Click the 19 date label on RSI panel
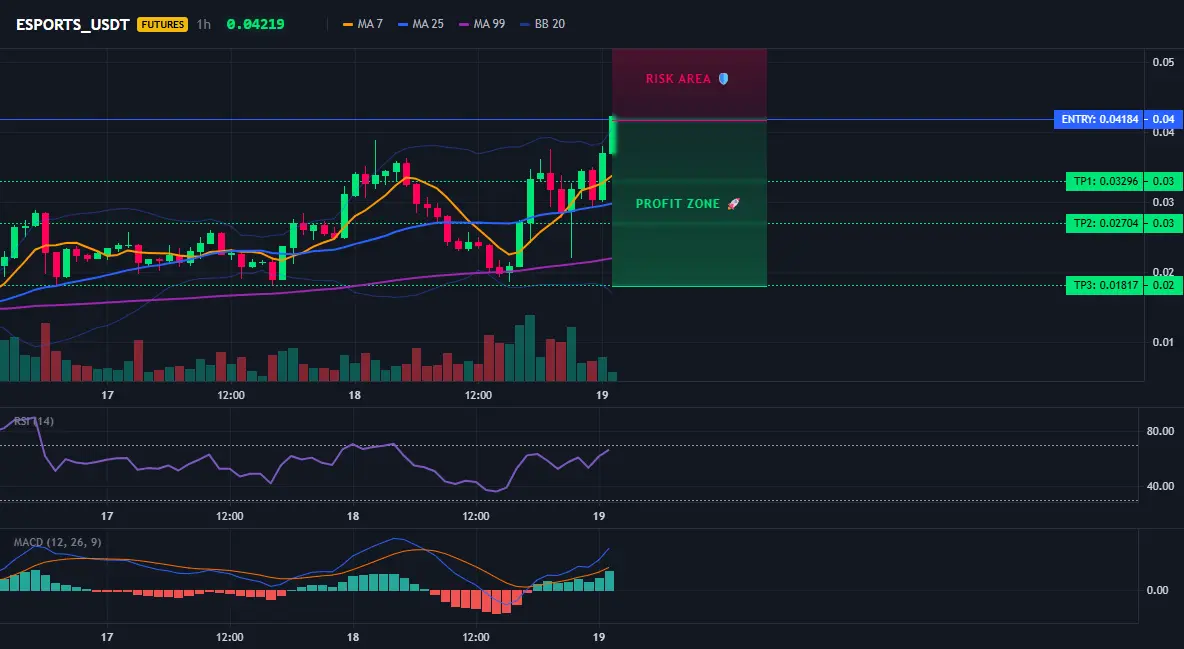This screenshot has height=649, width=1184. point(599,516)
